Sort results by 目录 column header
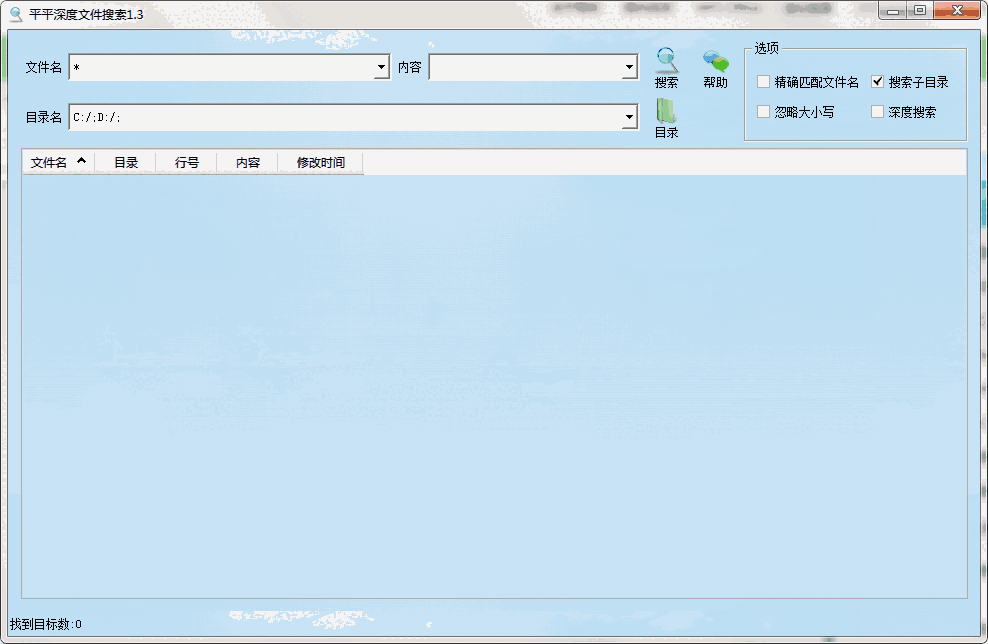Screen dimensions: 988x644 125,163
